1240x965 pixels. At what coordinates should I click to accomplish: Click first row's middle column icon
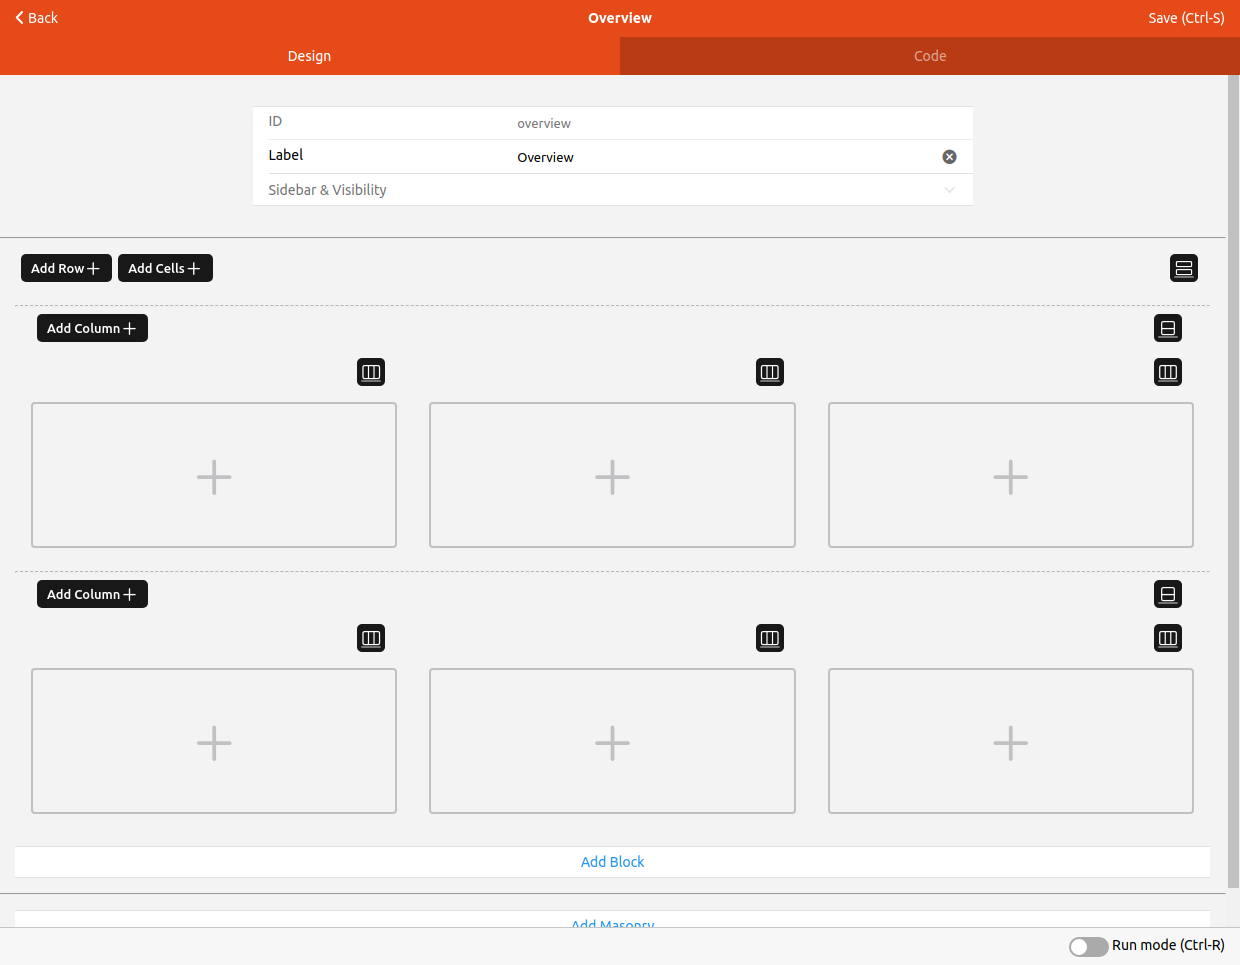[x=769, y=372]
